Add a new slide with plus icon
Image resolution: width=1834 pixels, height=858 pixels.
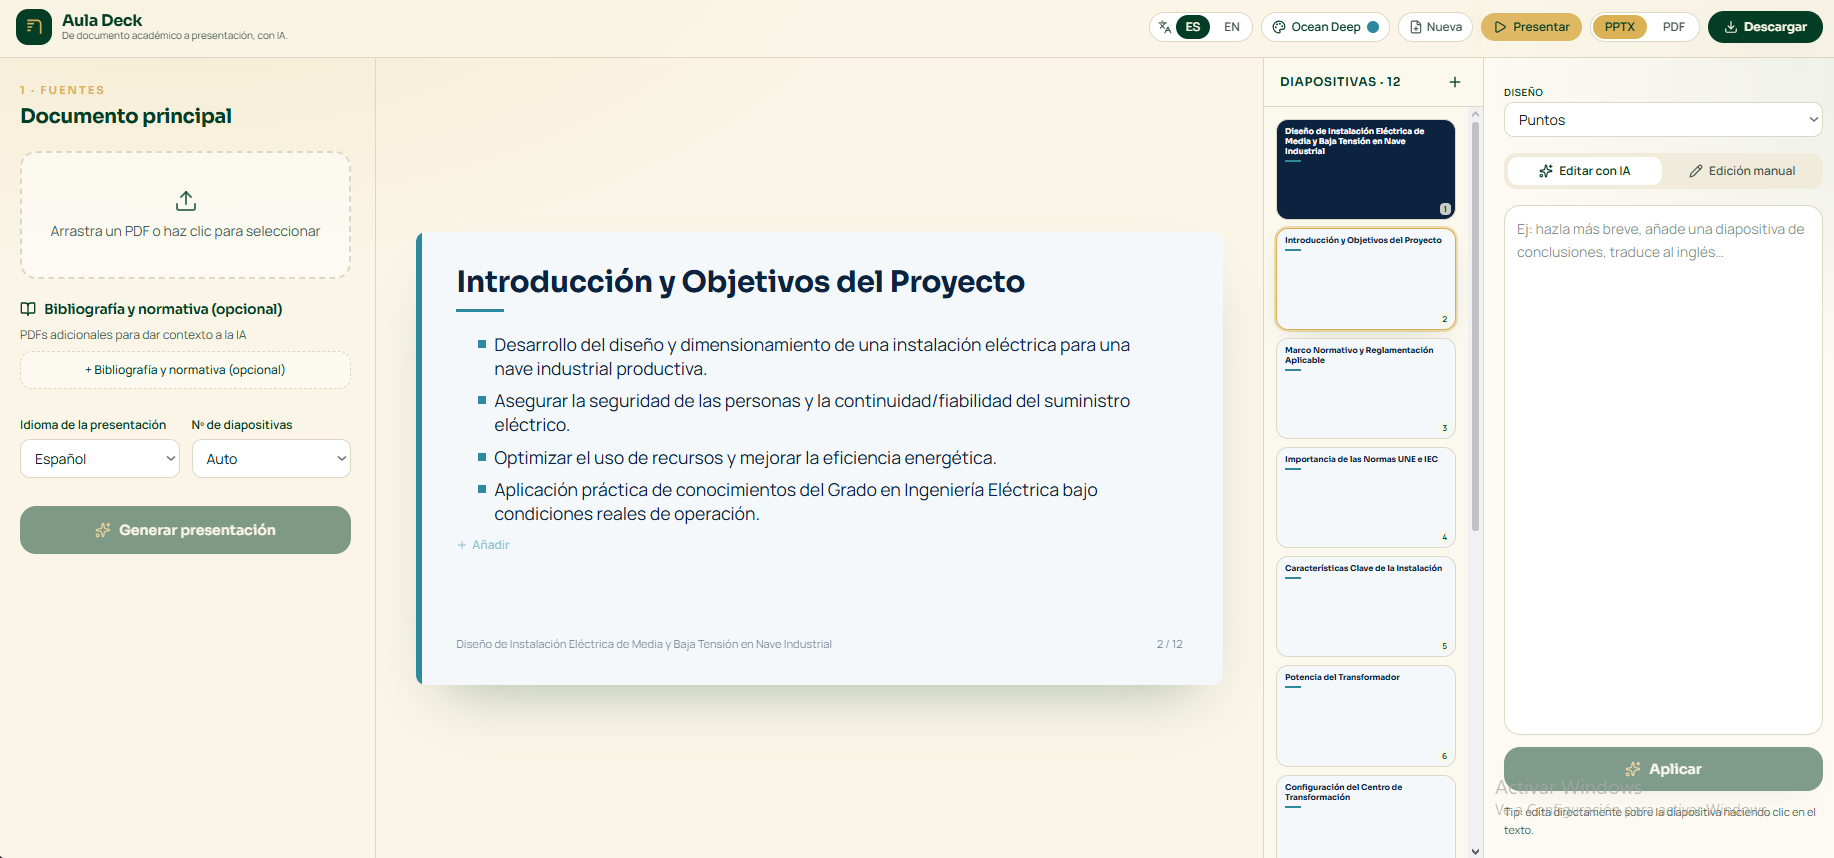(1455, 82)
